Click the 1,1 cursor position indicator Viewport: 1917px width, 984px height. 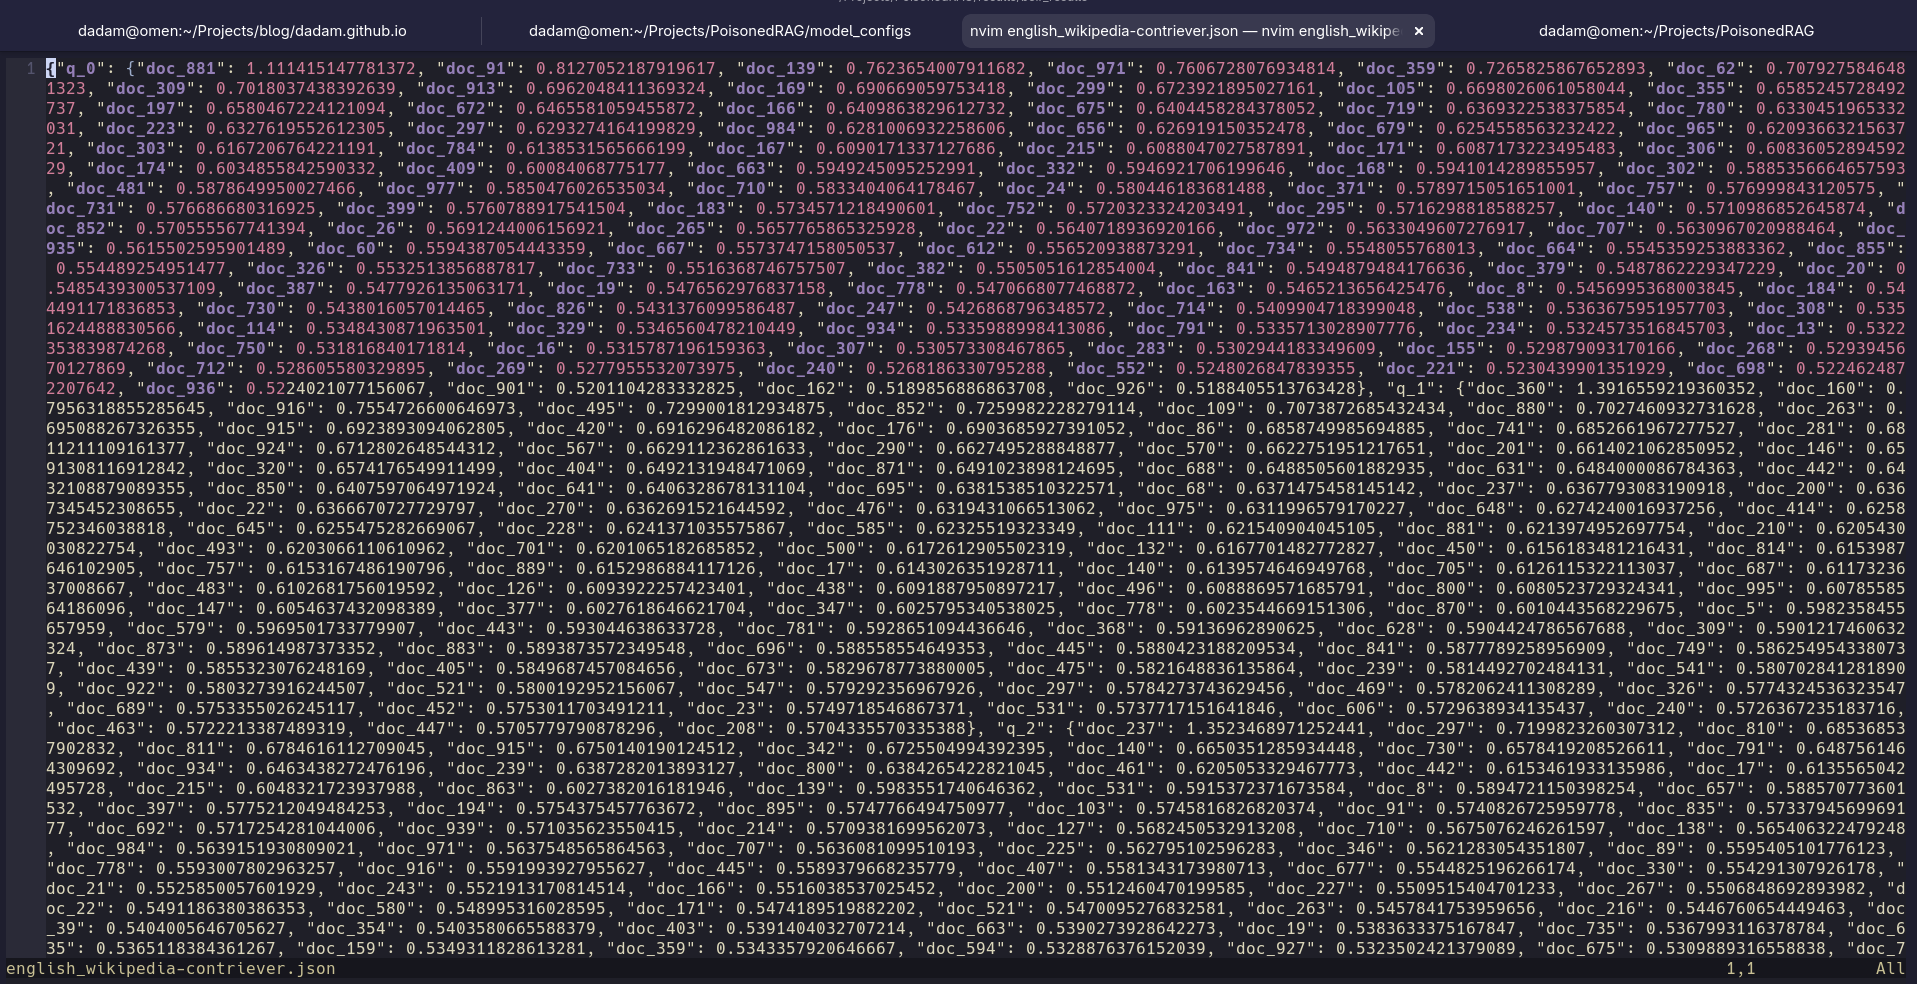pos(1740,968)
